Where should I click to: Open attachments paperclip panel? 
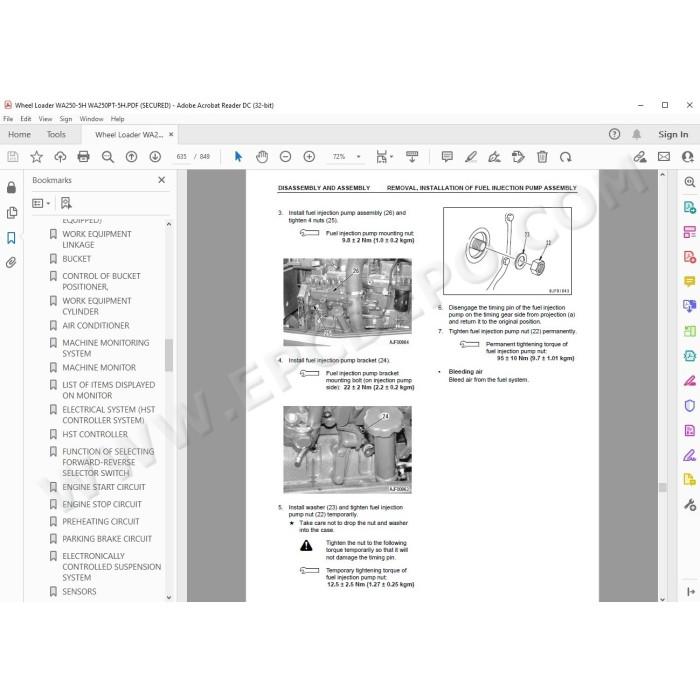pos(12,262)
